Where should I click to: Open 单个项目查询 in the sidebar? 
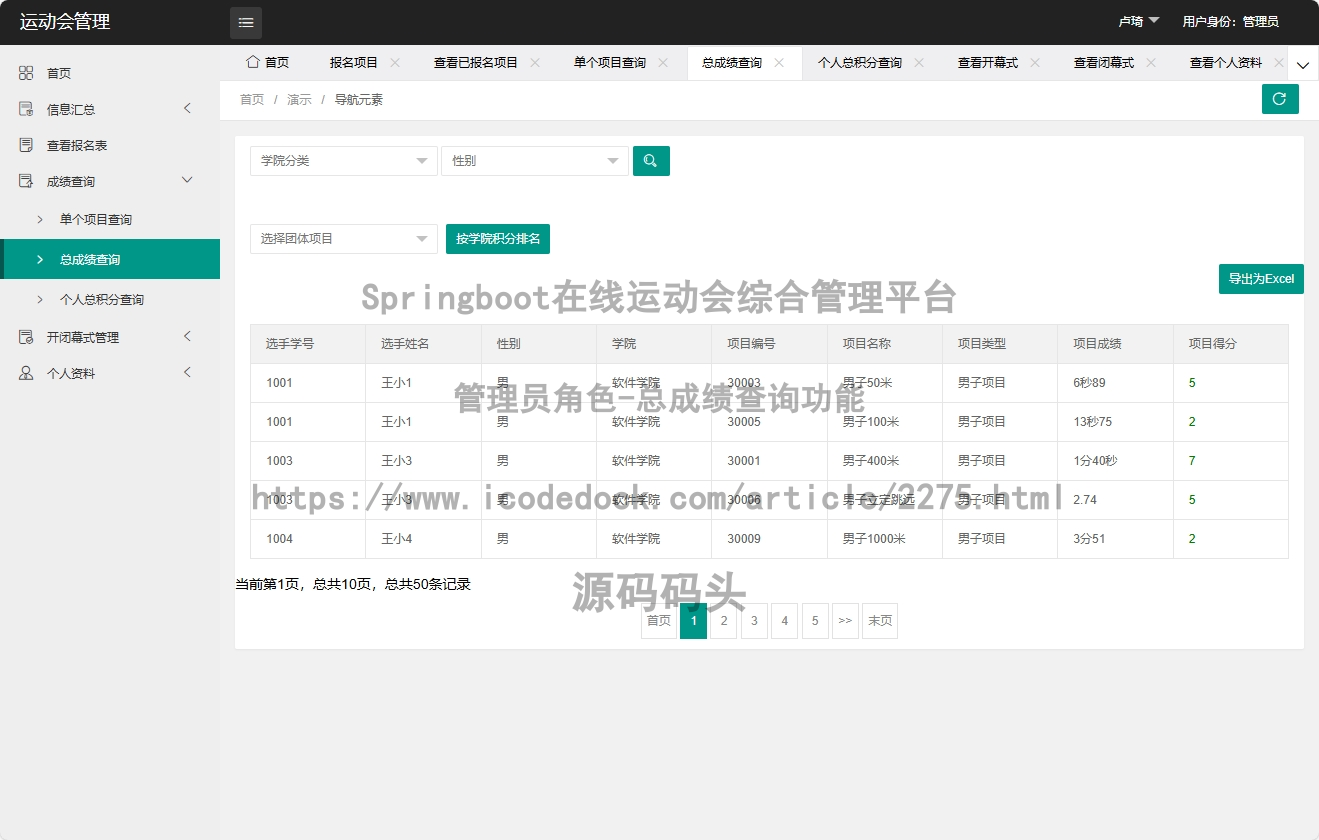(110, 219)
